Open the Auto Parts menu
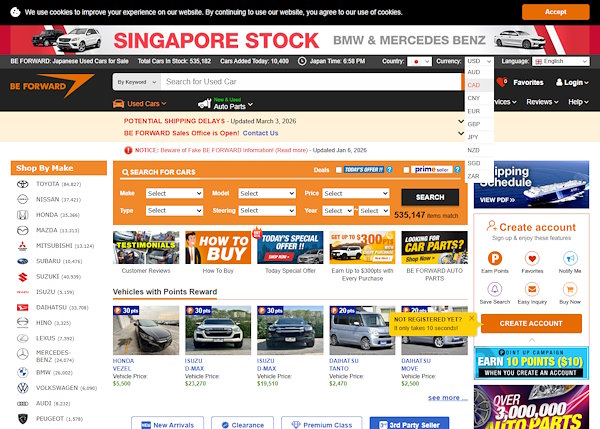Image resolution: width=600 pixels, height=429 pixels. coord(225,104)
